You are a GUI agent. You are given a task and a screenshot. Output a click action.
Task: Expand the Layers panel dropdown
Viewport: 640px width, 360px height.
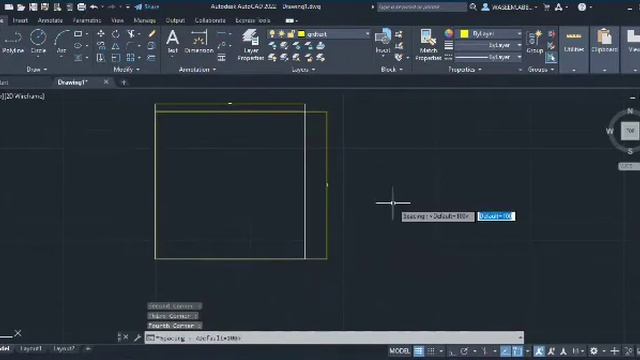click(x=303, y=70)
